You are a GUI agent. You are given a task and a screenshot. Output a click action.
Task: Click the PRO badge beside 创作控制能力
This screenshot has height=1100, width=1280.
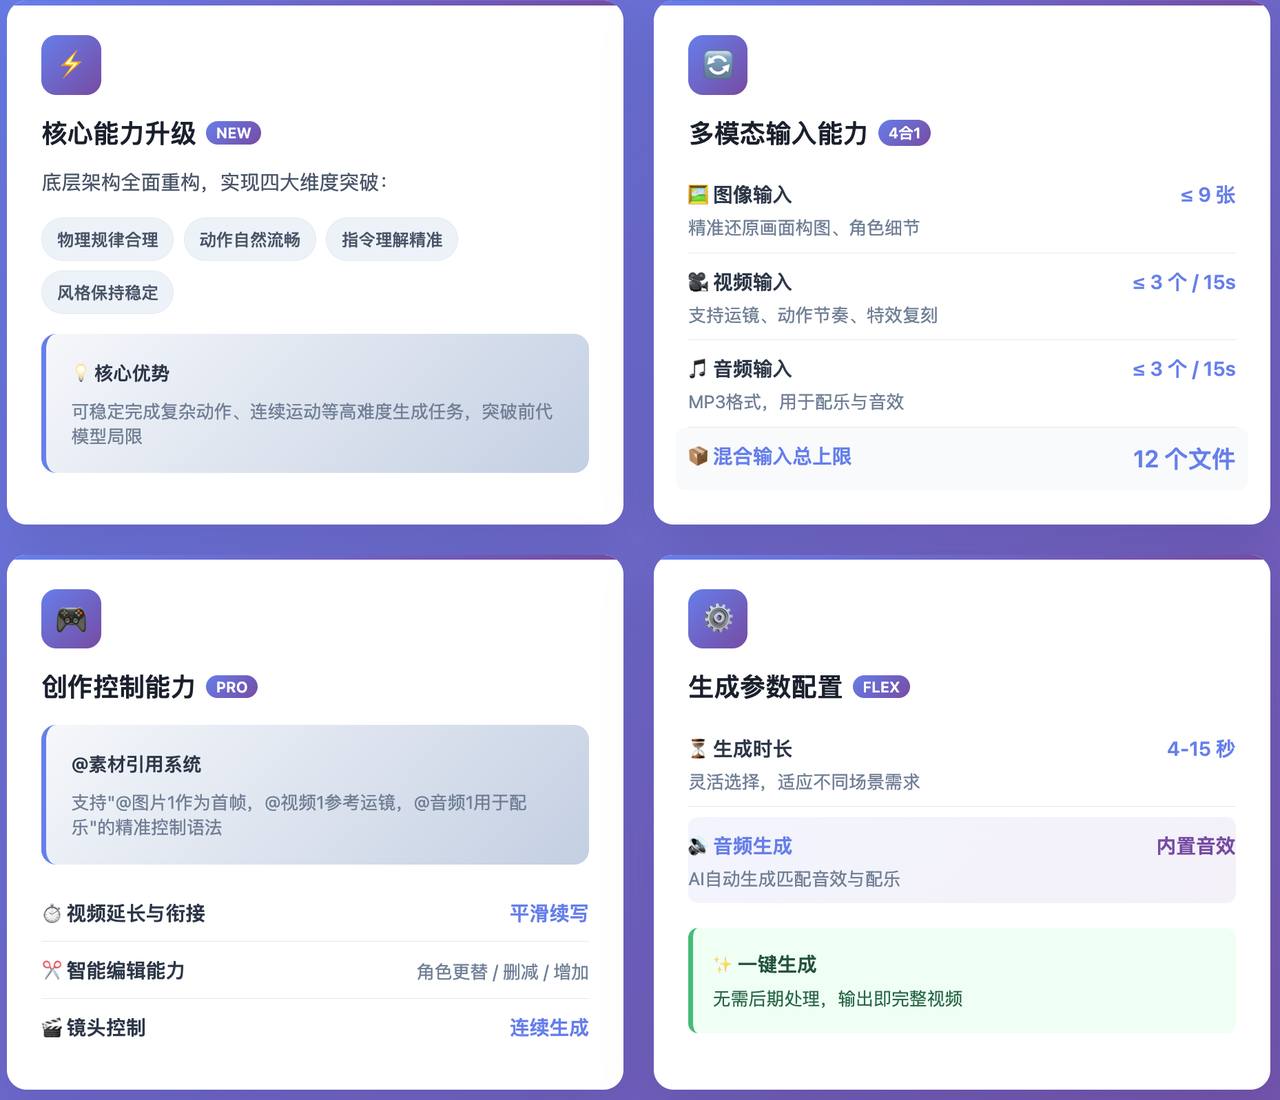(231, 687)
